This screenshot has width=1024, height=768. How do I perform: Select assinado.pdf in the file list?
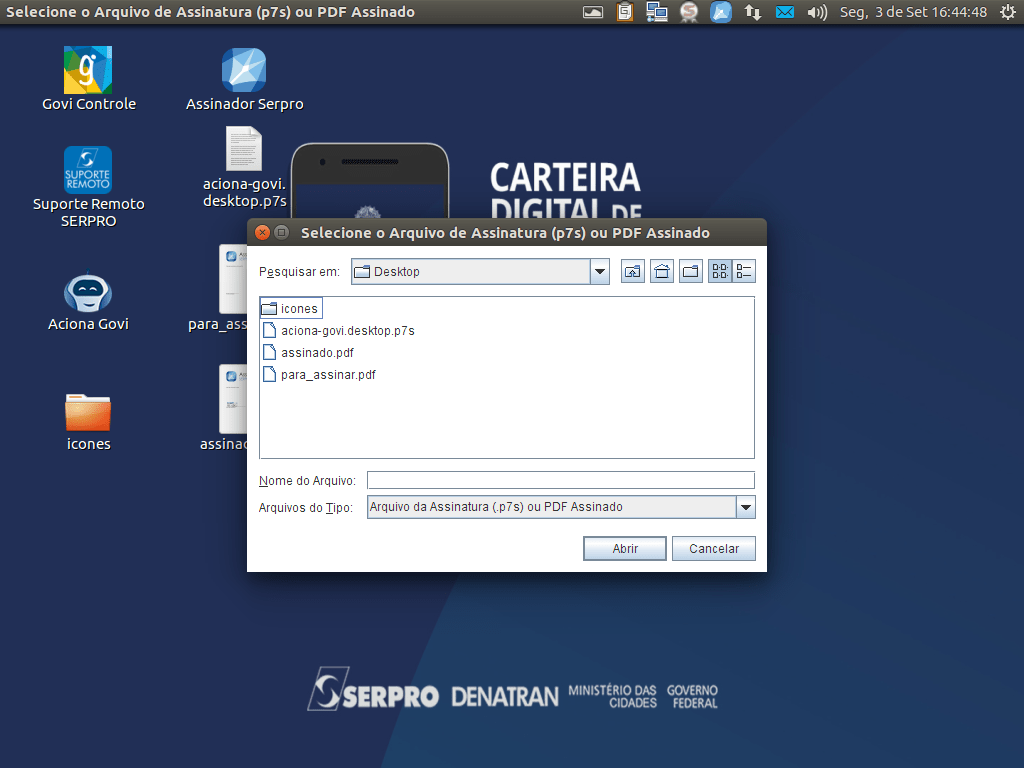pyautogui.click(x=308, y=353)
